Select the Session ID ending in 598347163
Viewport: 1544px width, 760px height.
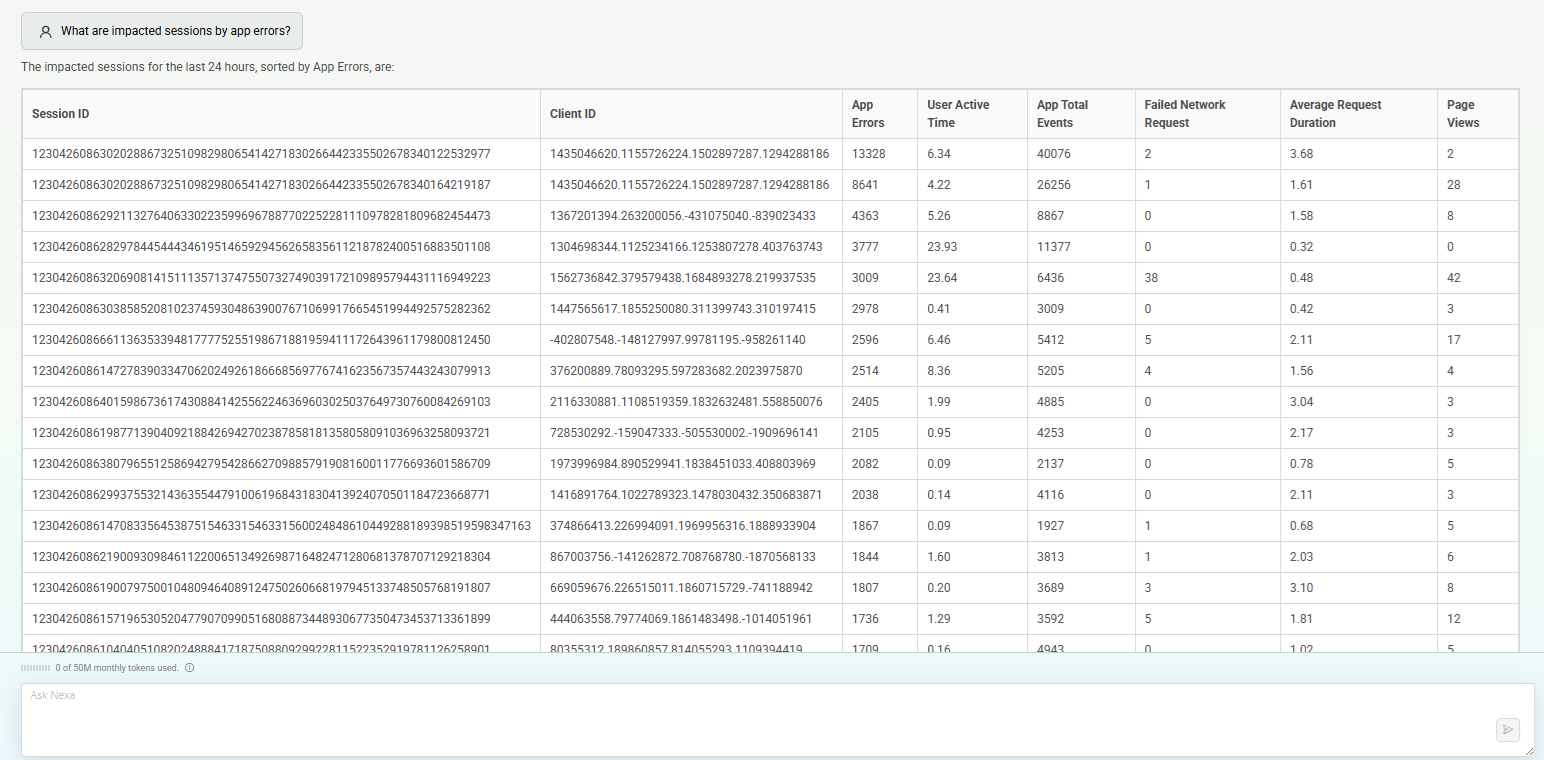[x=281, y=526]
